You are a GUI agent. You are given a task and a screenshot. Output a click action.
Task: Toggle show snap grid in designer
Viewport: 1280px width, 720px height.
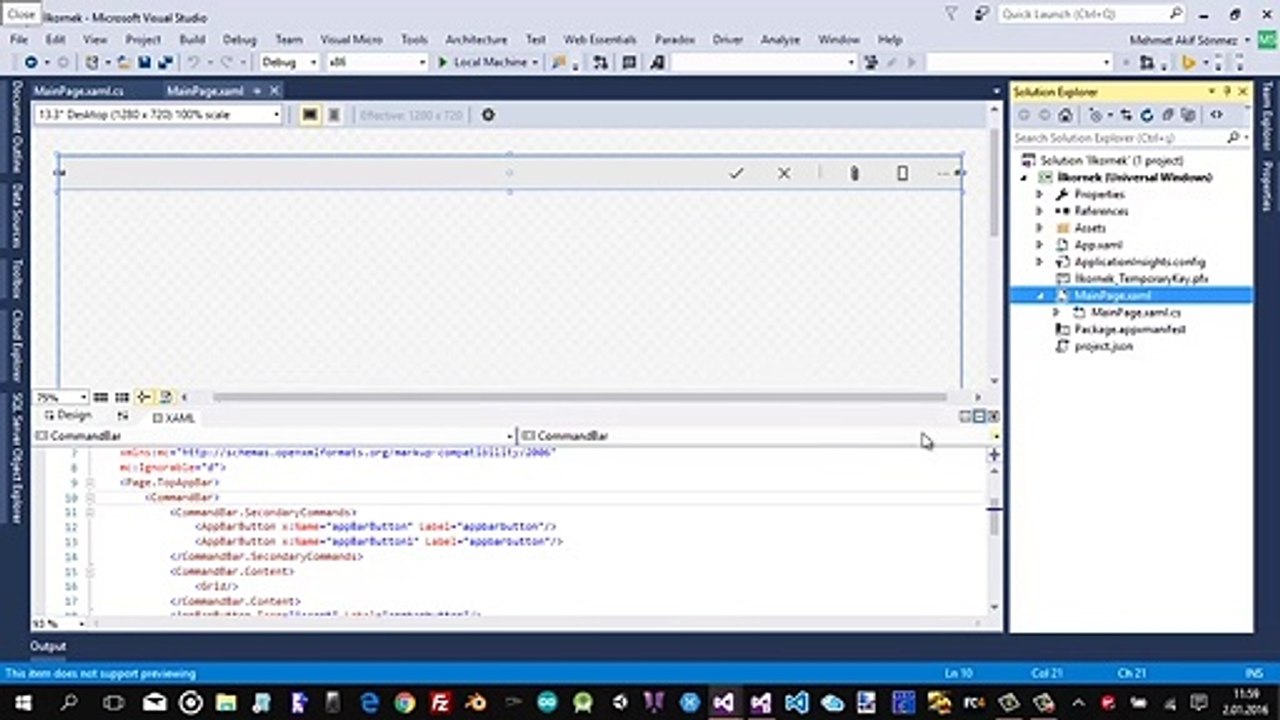[101, 397]
